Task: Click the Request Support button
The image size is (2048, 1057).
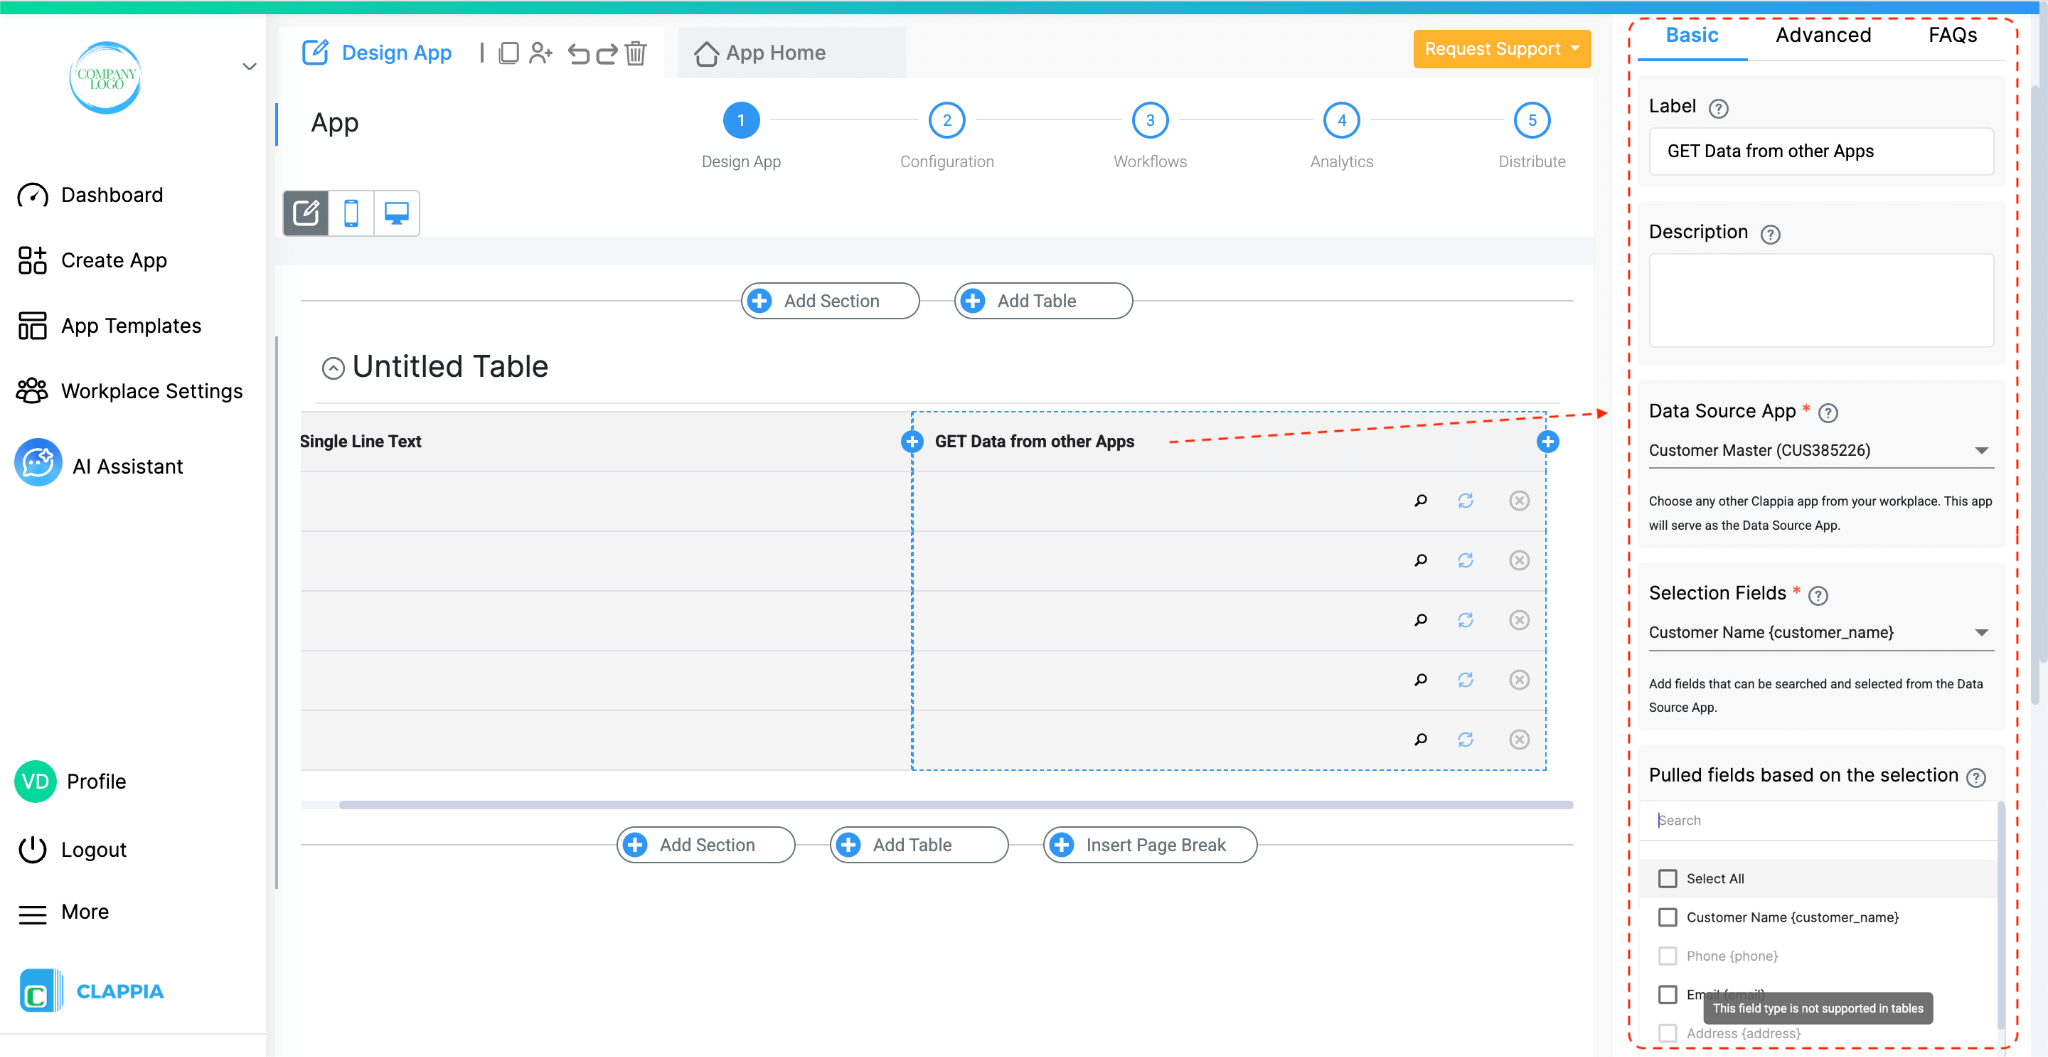Action: click(1500, 48)
